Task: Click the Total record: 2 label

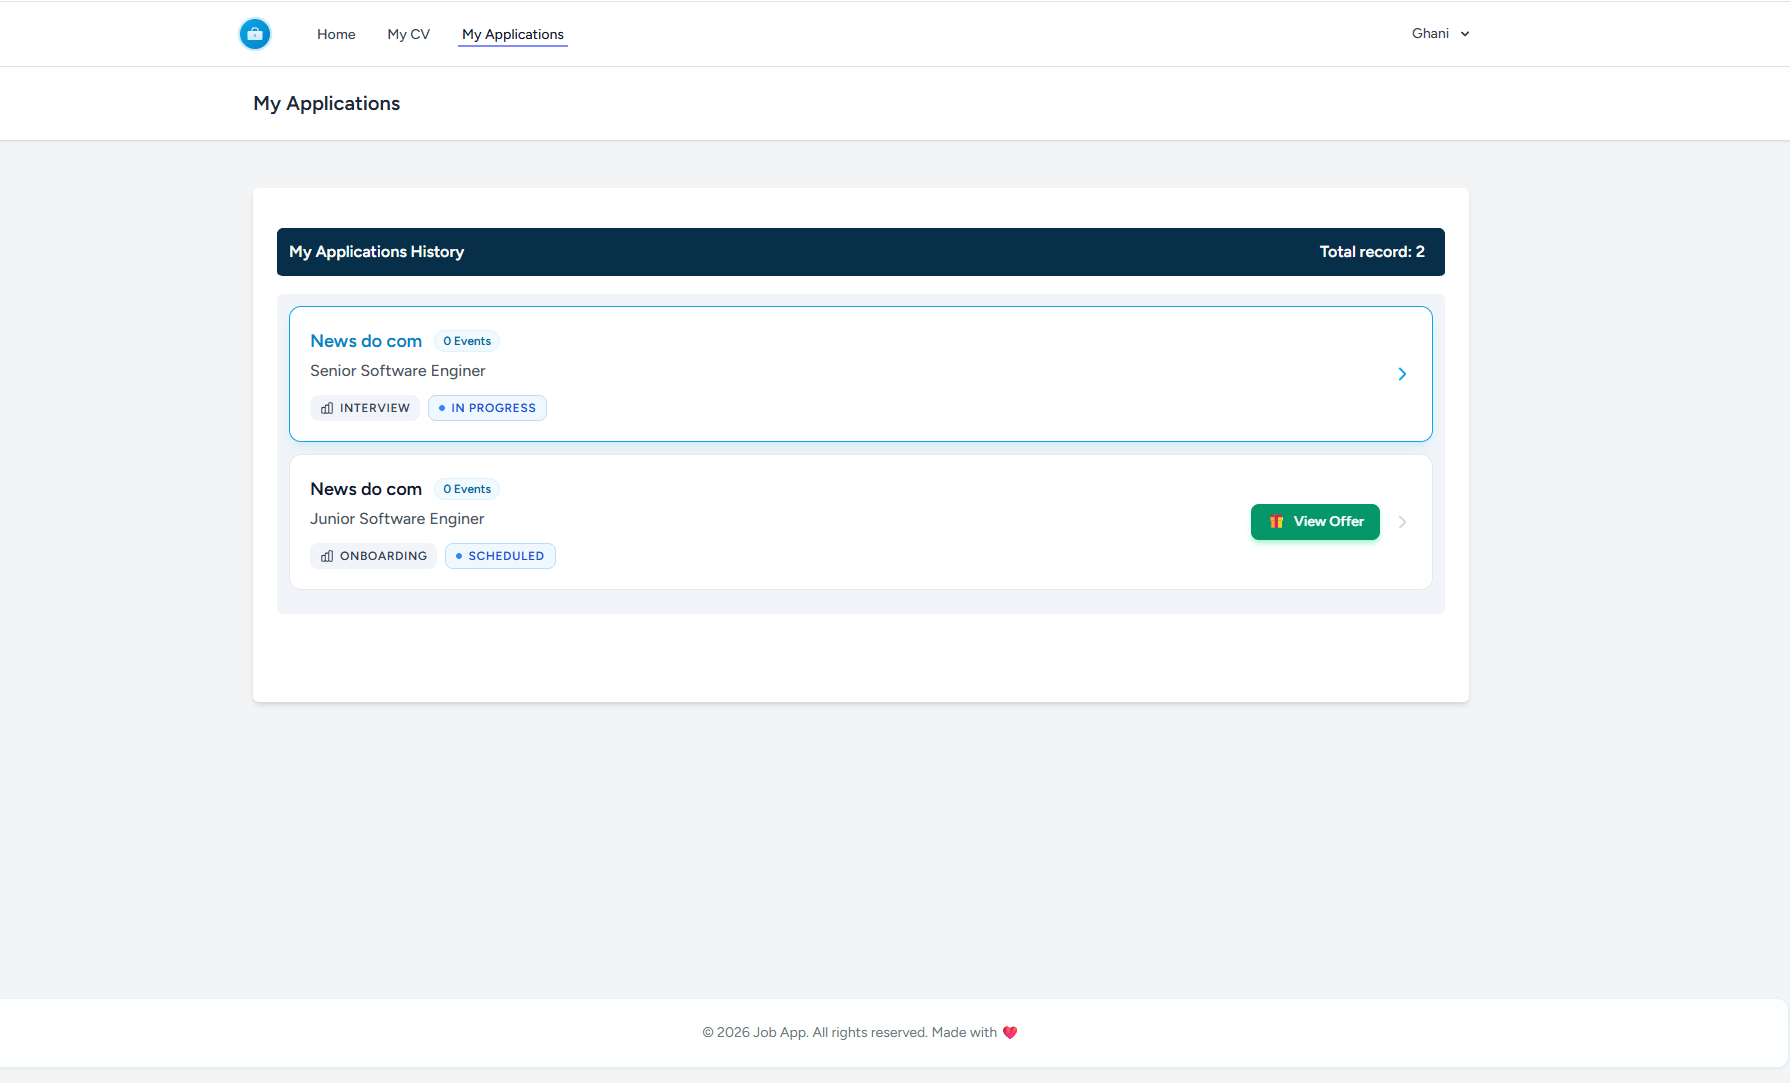Action: click(1372, 252)
